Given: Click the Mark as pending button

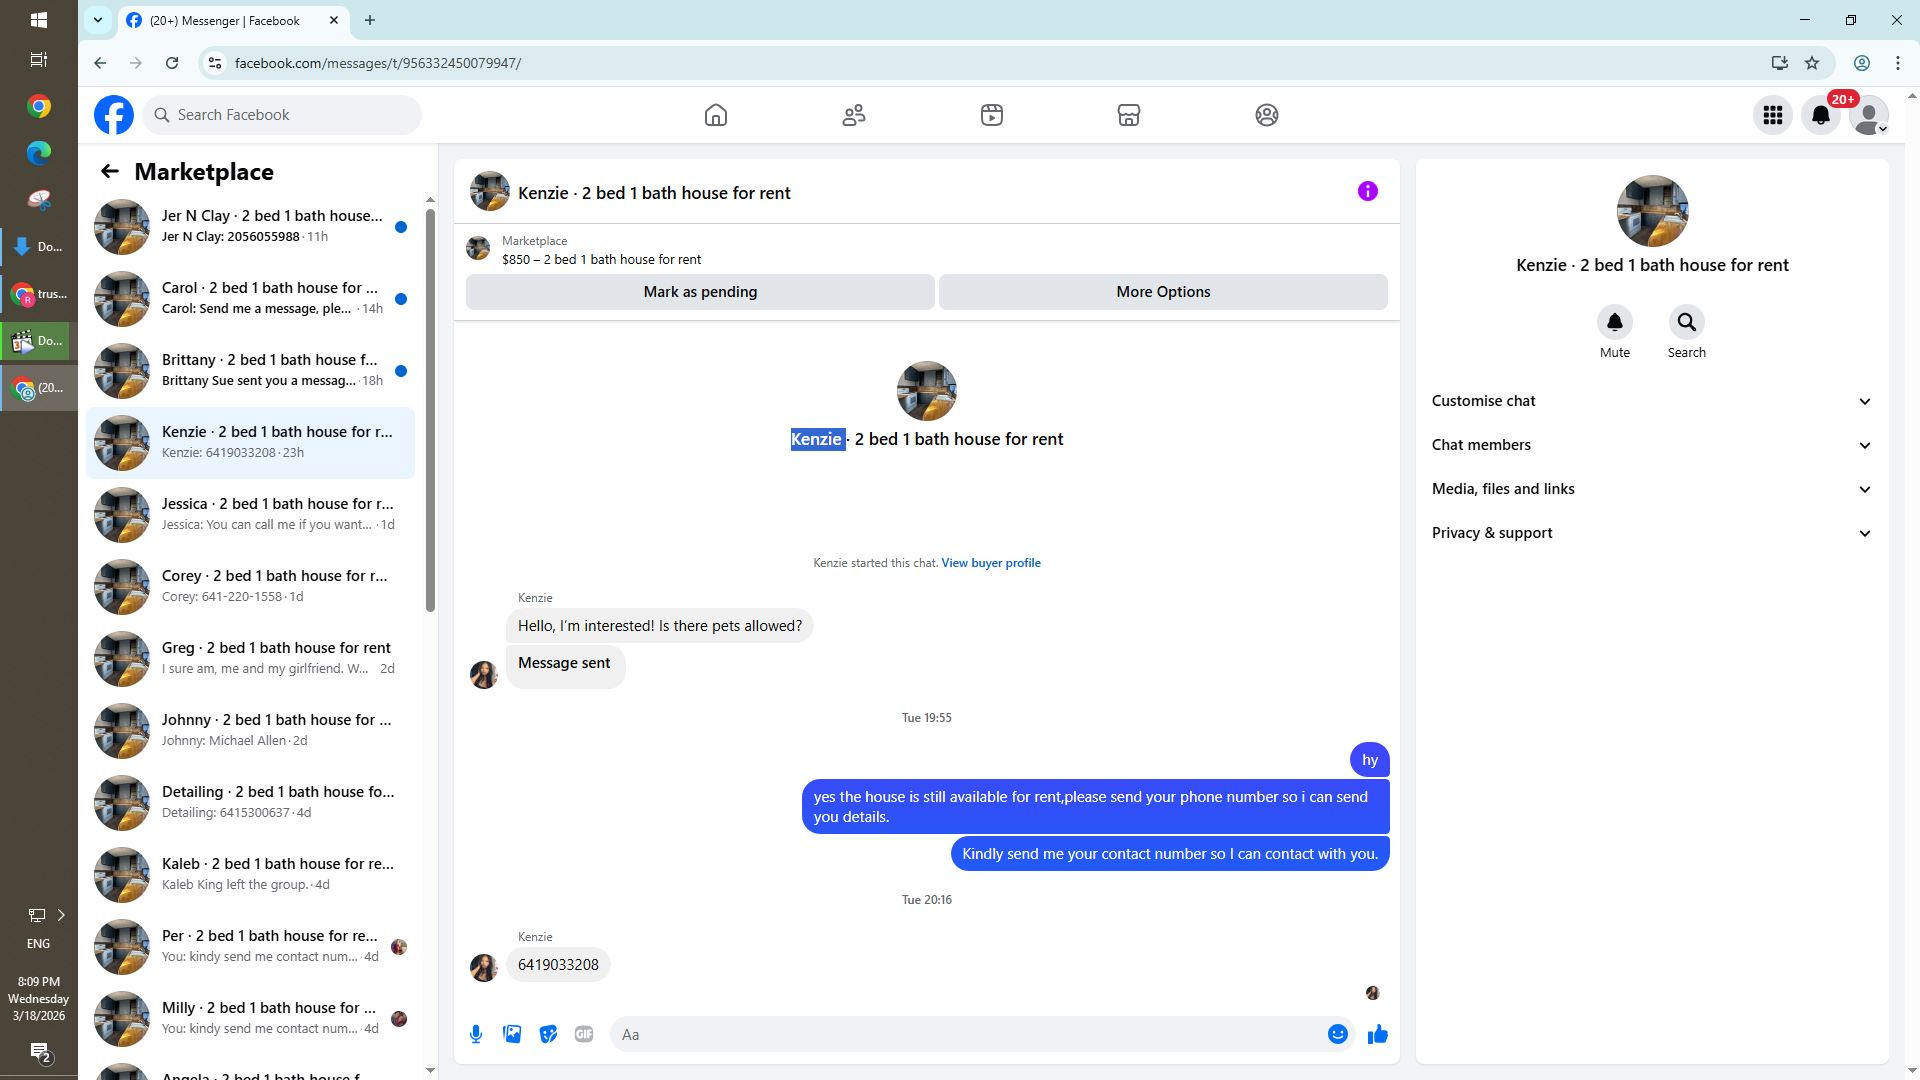Looking at the screenshot, I should pos(700,292).
